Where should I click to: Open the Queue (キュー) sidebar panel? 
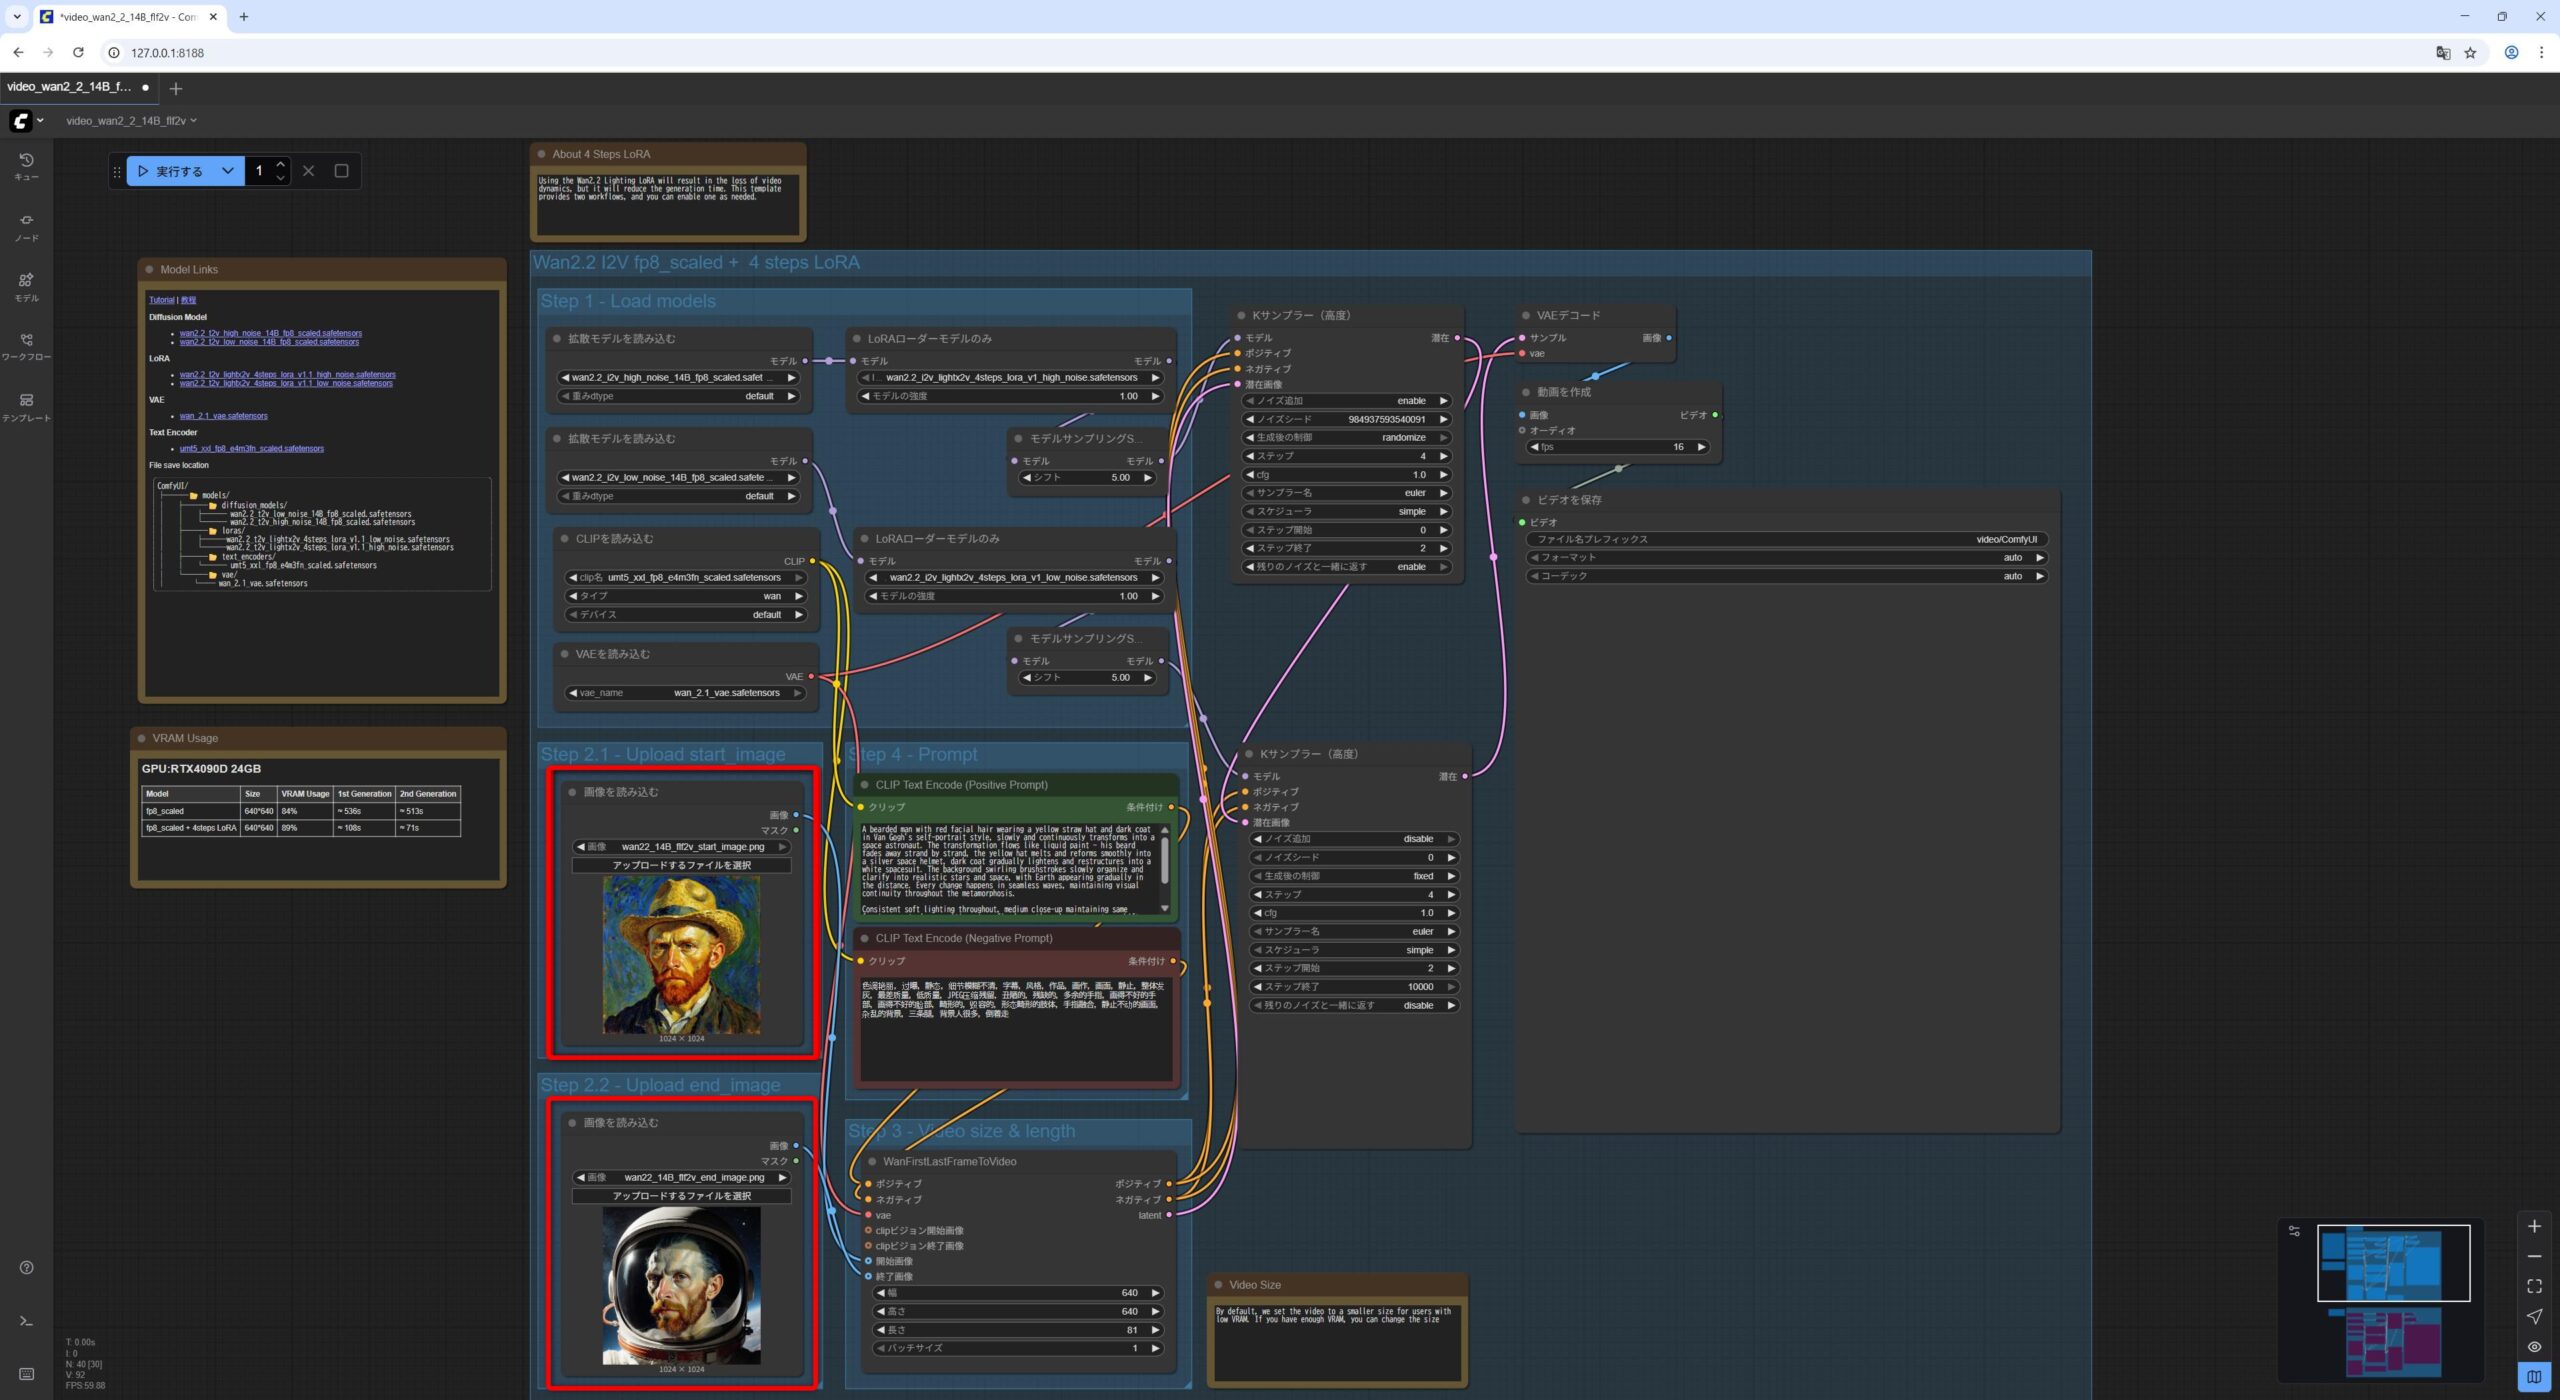26,166
